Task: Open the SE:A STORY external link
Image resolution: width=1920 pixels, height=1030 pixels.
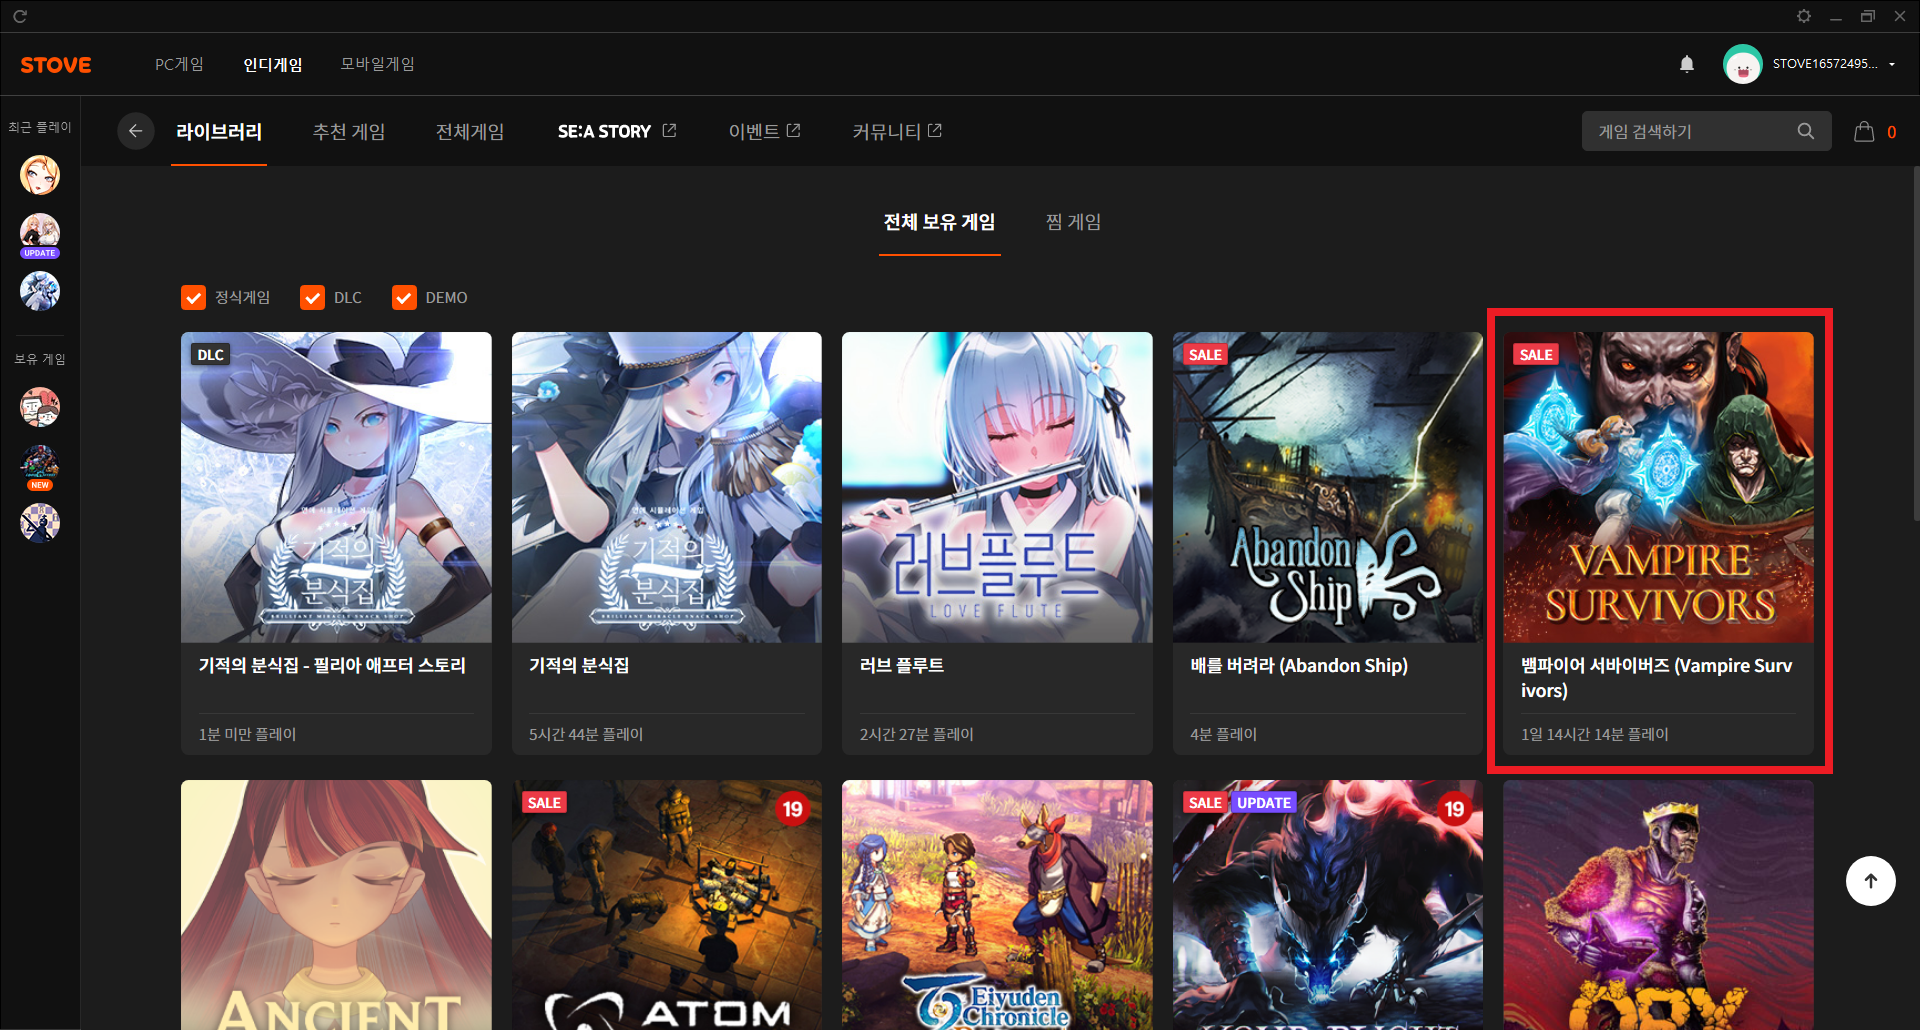Action: pyautogui.click(x=616, y=132)
